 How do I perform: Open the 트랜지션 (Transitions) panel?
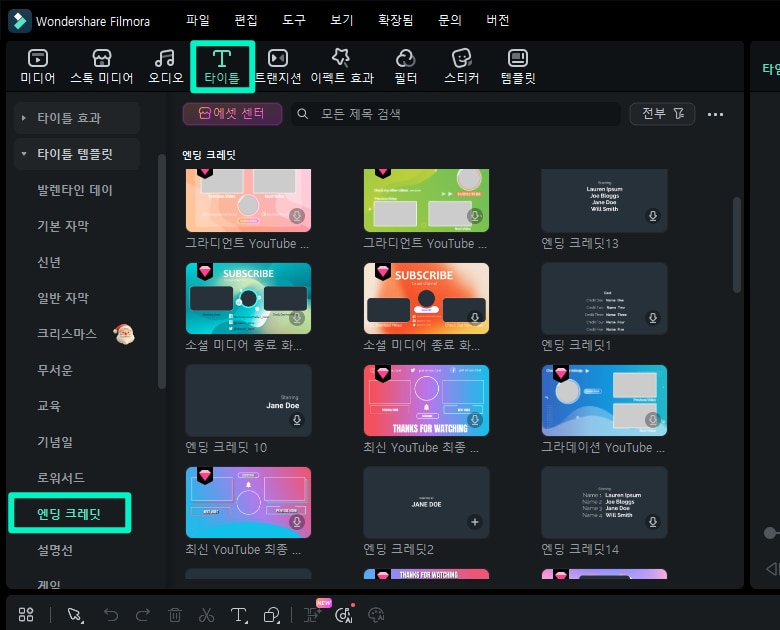click(278, 66)
